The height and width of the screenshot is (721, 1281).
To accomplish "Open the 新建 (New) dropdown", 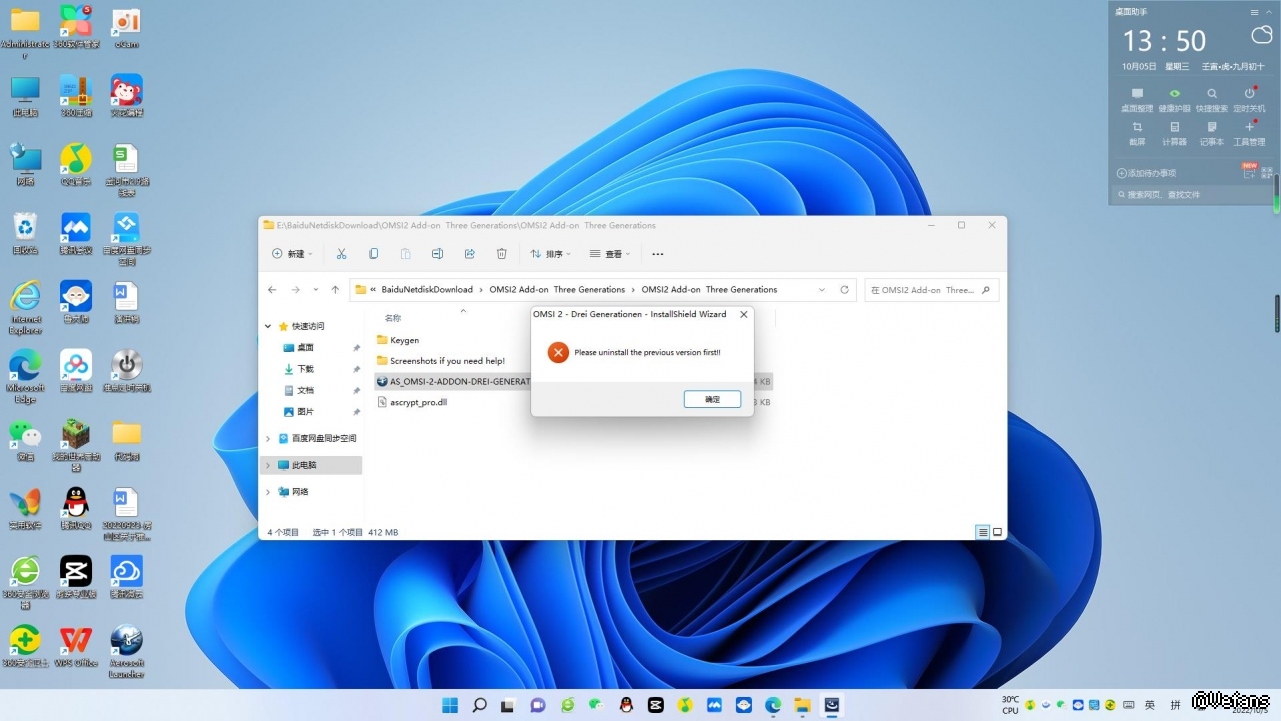I will coord(292,254).
